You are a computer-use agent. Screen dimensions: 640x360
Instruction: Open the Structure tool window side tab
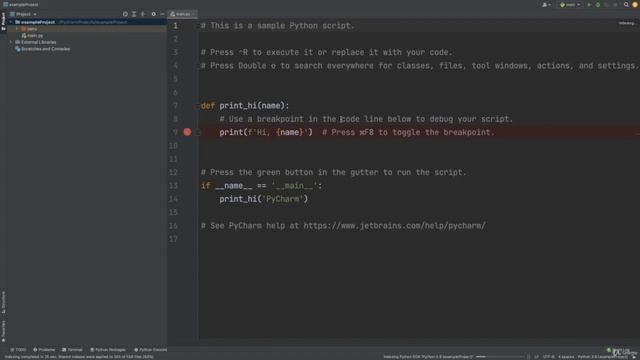click(3, 302)
